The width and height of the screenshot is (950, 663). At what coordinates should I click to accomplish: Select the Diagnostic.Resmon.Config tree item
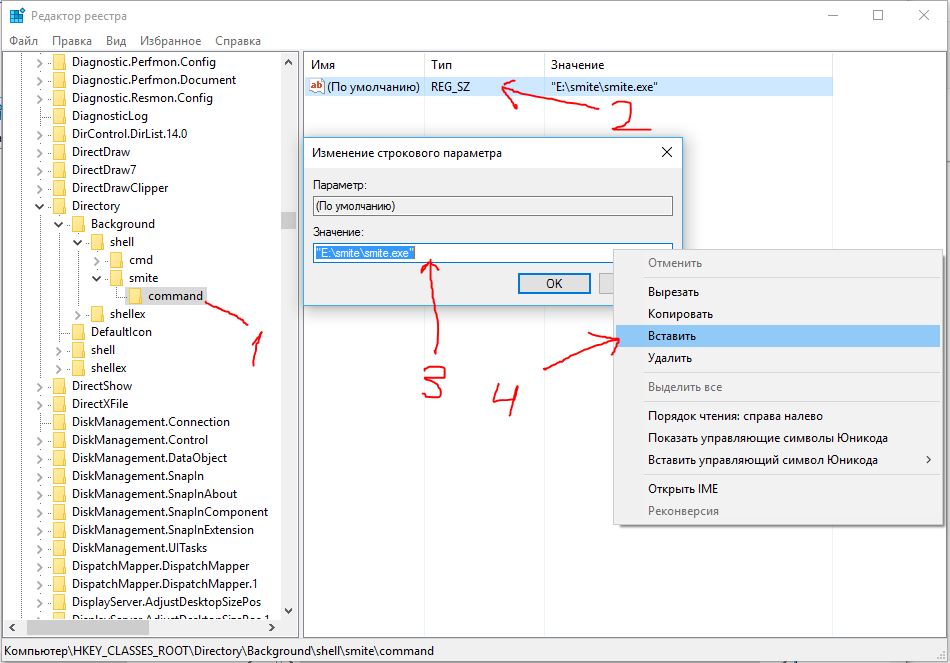142,98
